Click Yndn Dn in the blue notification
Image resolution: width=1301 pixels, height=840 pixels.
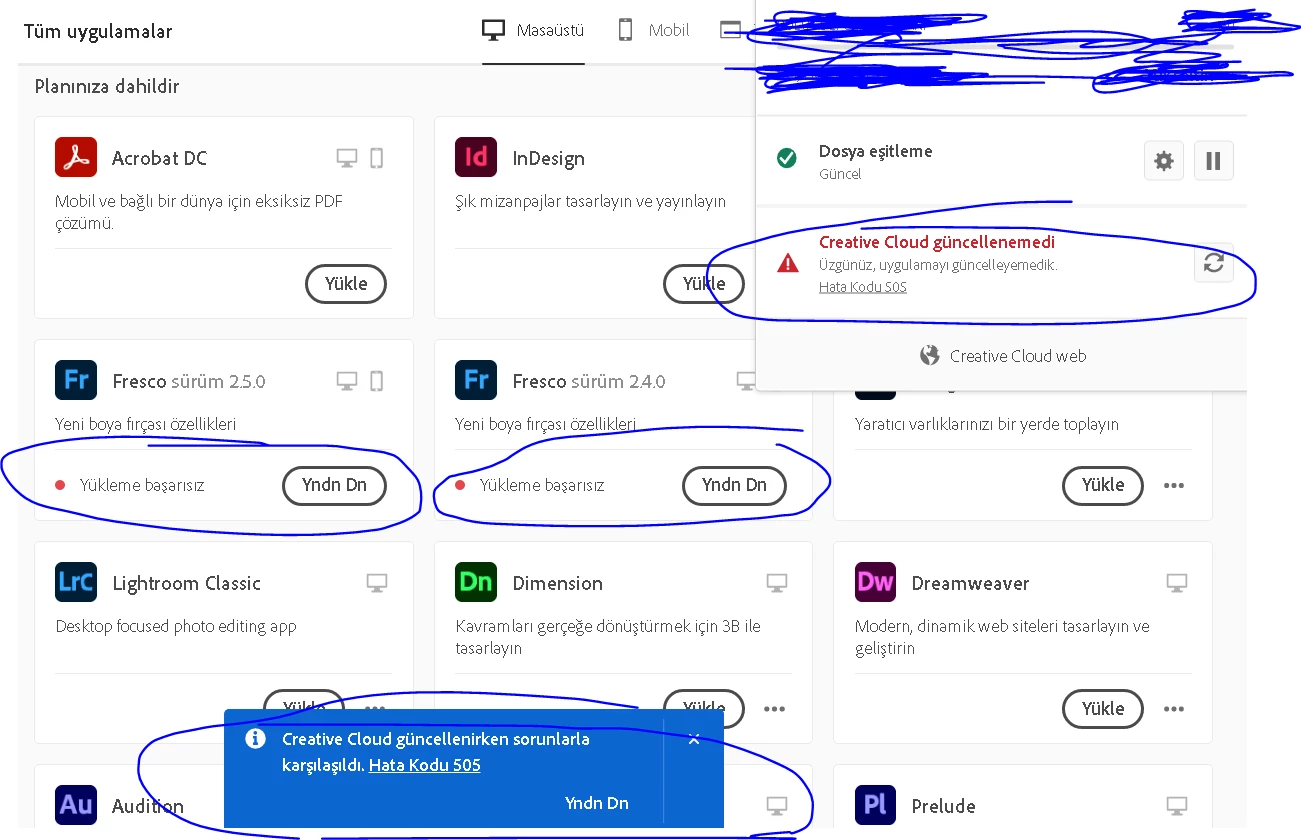coord(597,803)
